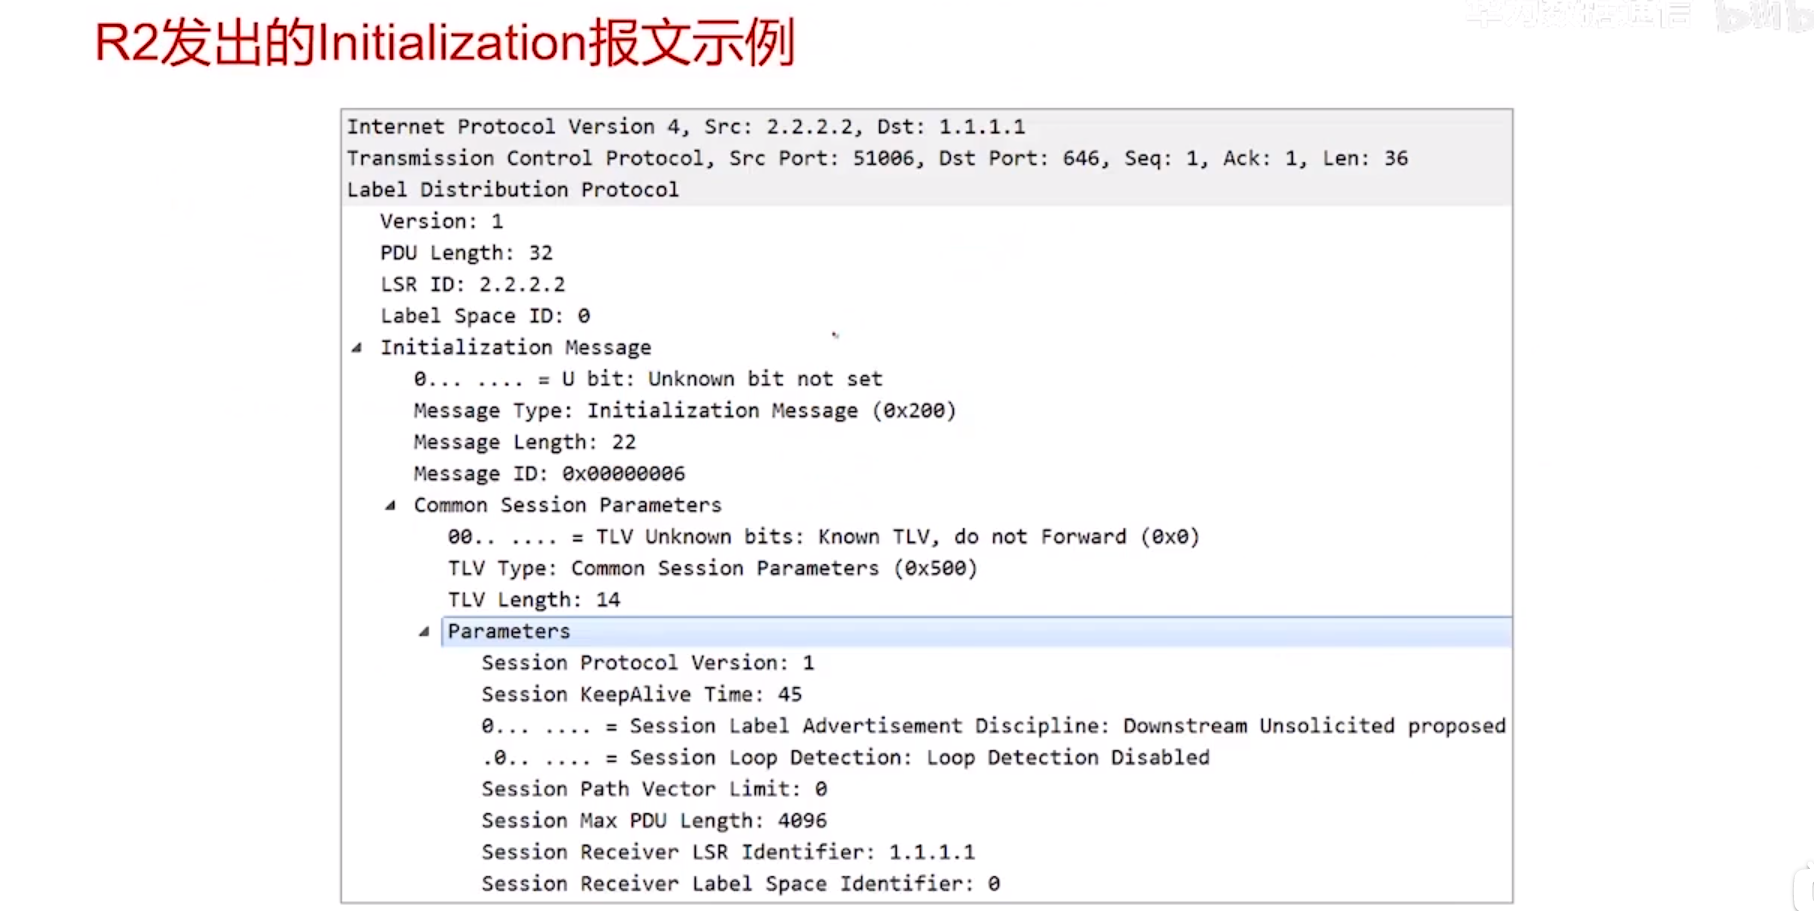
Task: Click the 'U bit: Unknown bit not set' line
Action: pos(648,379)
